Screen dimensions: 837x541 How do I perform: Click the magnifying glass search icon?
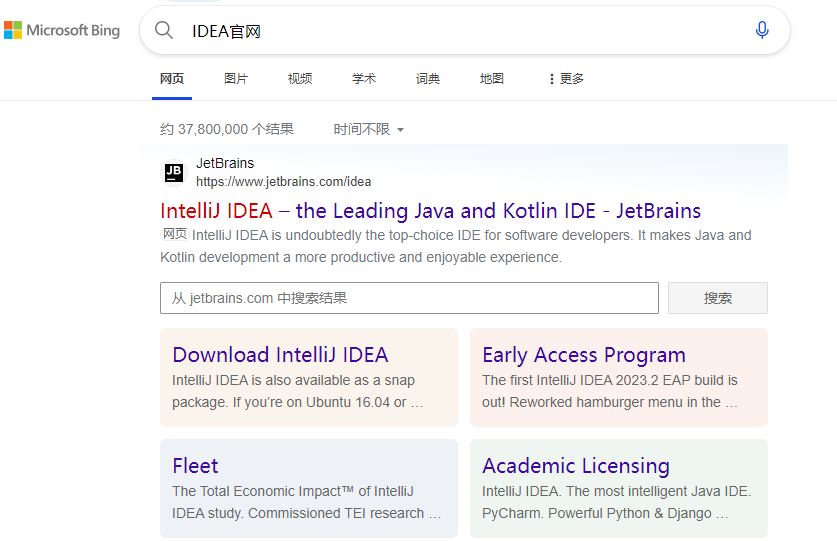pos(164,30)
